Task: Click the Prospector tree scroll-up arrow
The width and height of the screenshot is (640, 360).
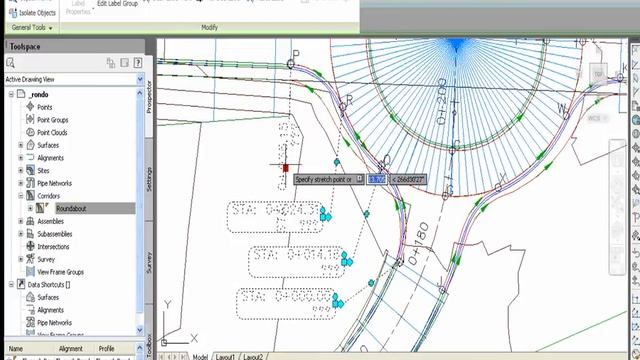Action: point(140,93)
